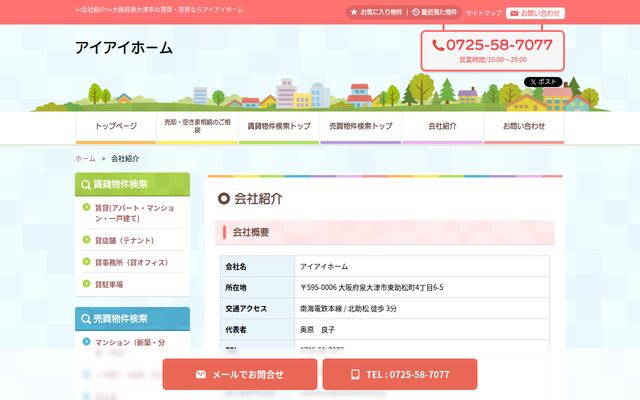This screenshot has height=400, width=640.
Task: Click the clock icon for 最近見た物件
Action: pos(416,12)
